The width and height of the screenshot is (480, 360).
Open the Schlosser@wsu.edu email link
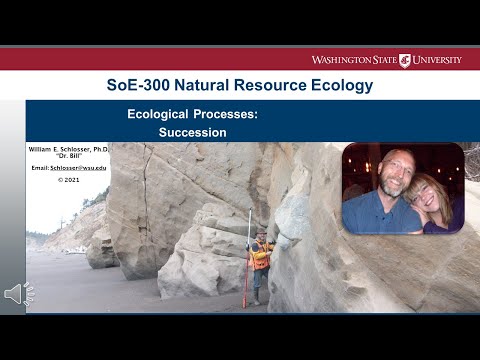(78, 168)
